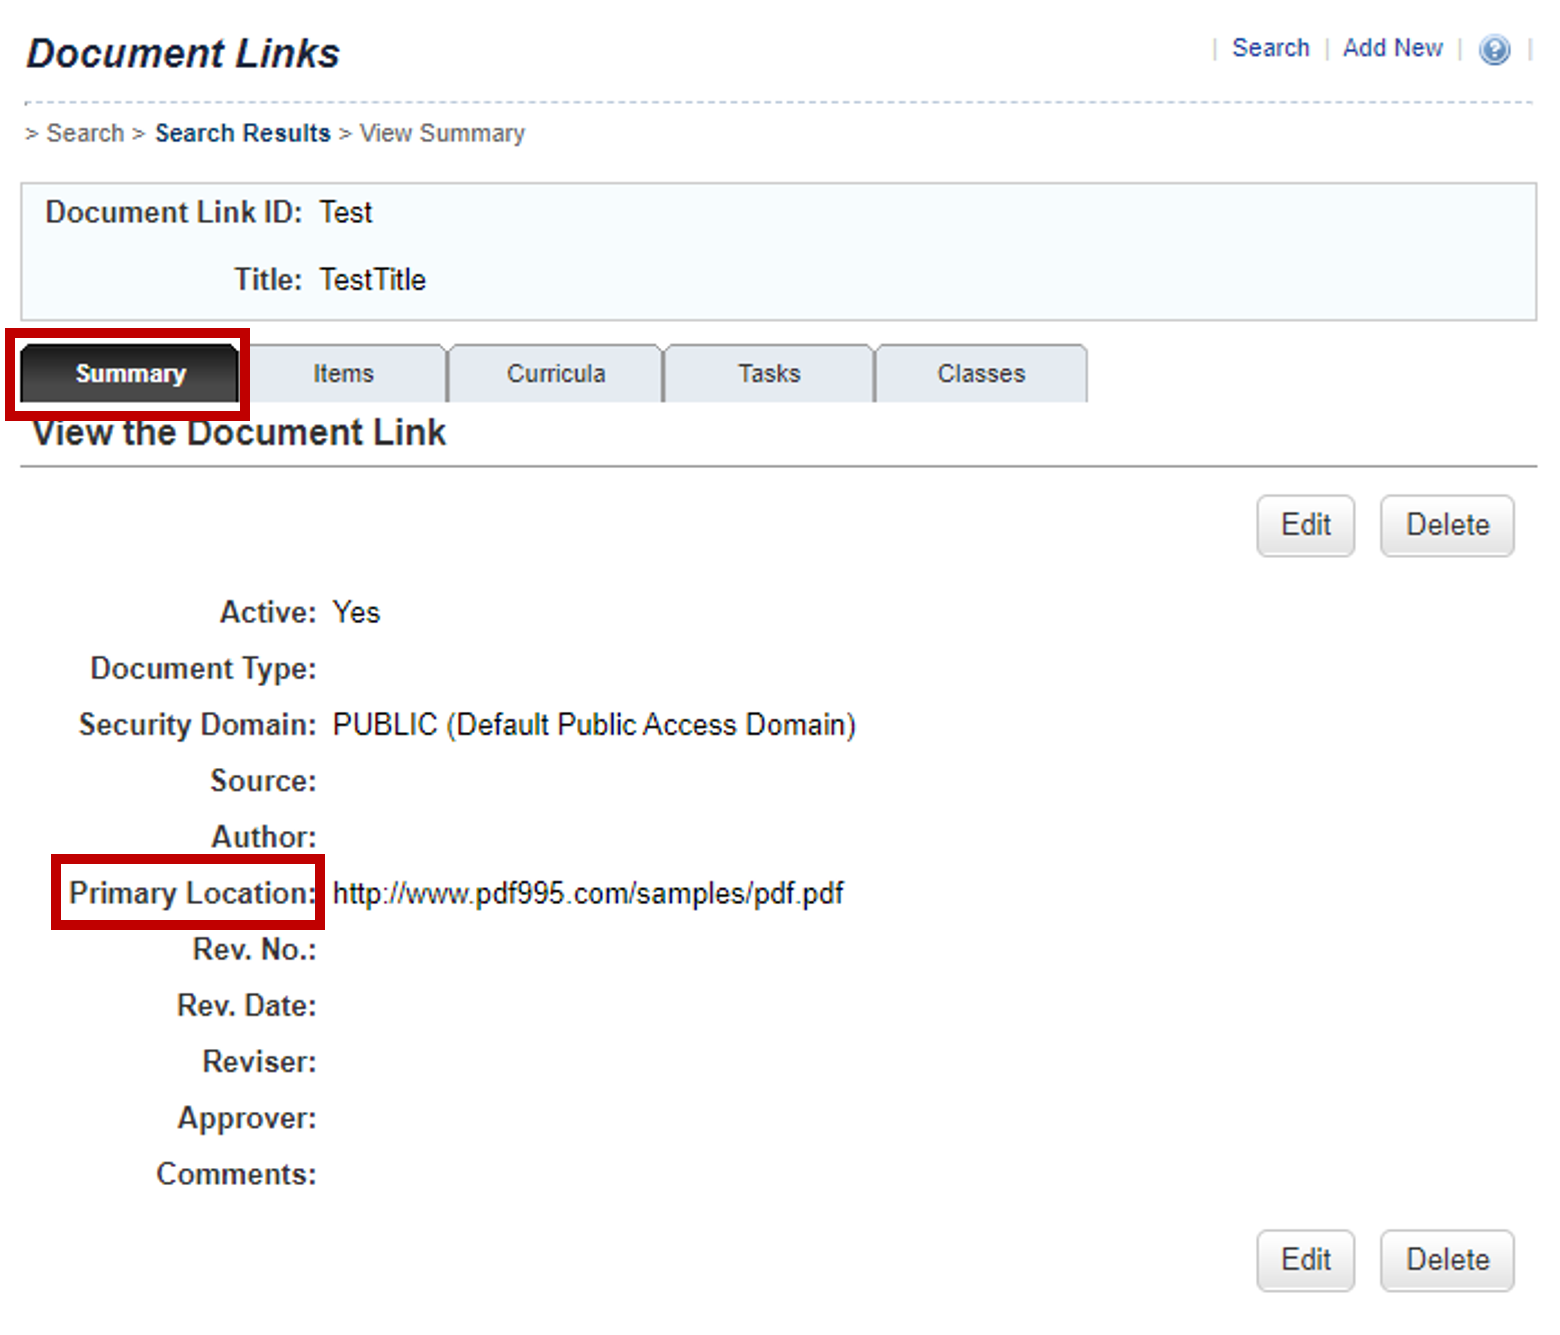The height and width of the screenshot is (1335, 1560).
Task: Switch to the Tasks tab
Action: (x=769, y=373)
